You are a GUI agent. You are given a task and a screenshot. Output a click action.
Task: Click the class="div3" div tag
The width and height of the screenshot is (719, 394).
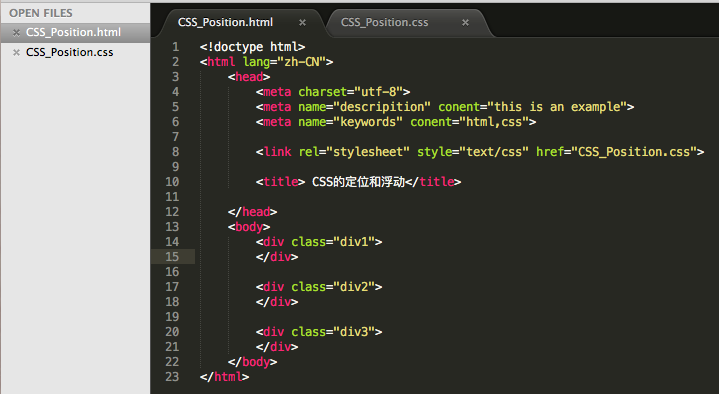319,332
